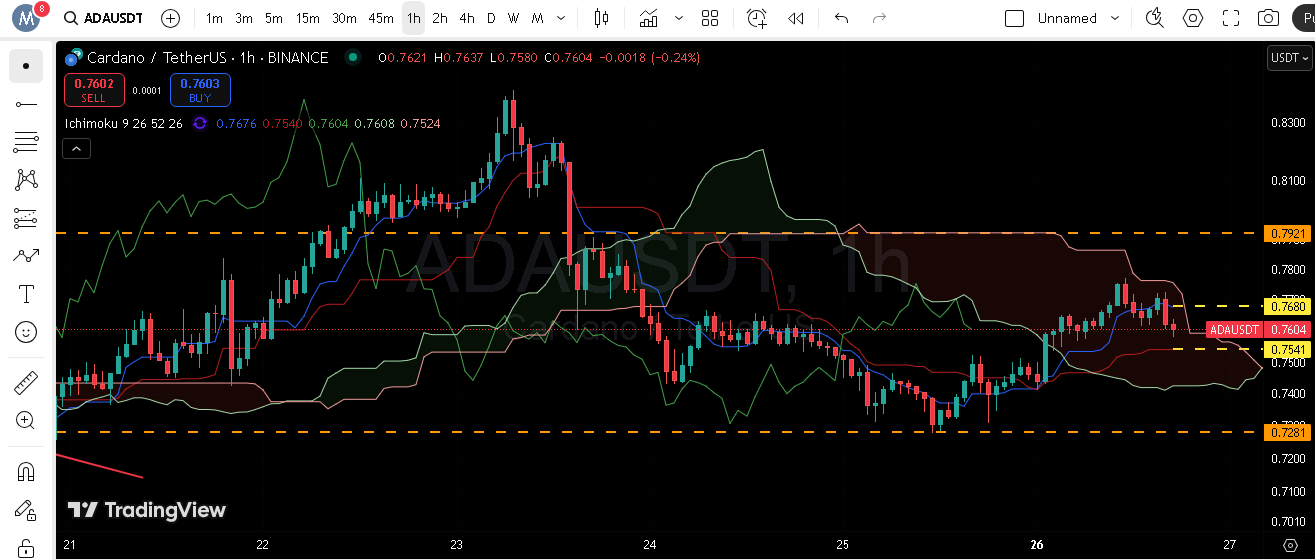Image resolution: width=1315 pixels, height=560 pixels.
Task: Click the 0.7921 orange price label
Action: click(x=1286, y=234)
